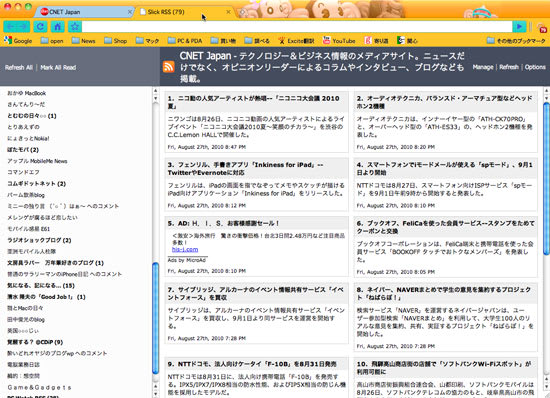Screen dimensions: 550x398
Task: Open article 4 about spモード
Action: pyautogui.click(x=444, y=168)
